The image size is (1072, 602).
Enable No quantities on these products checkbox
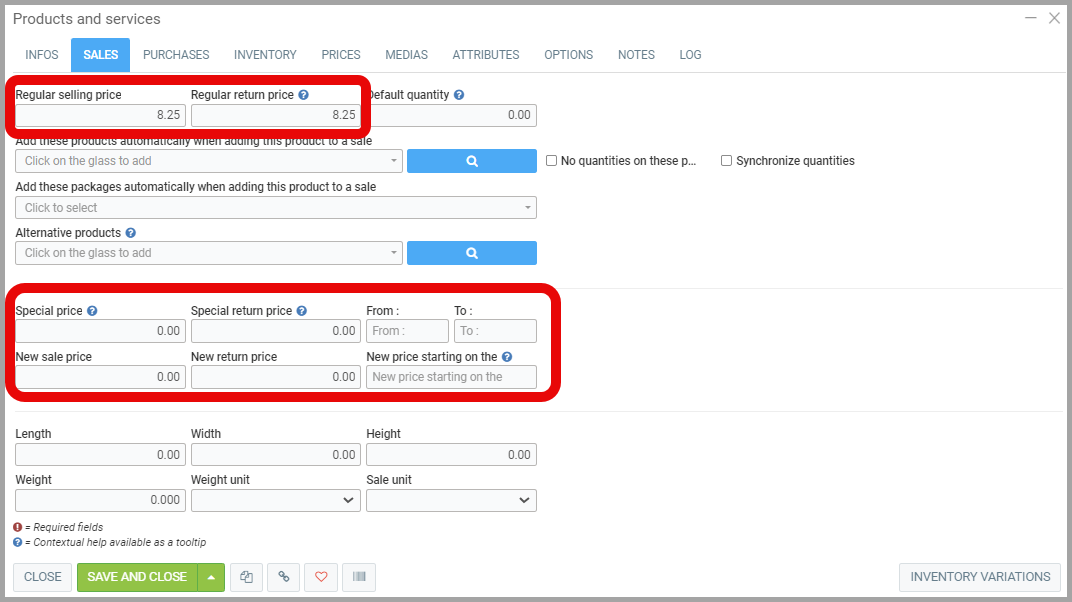point(551,161)
